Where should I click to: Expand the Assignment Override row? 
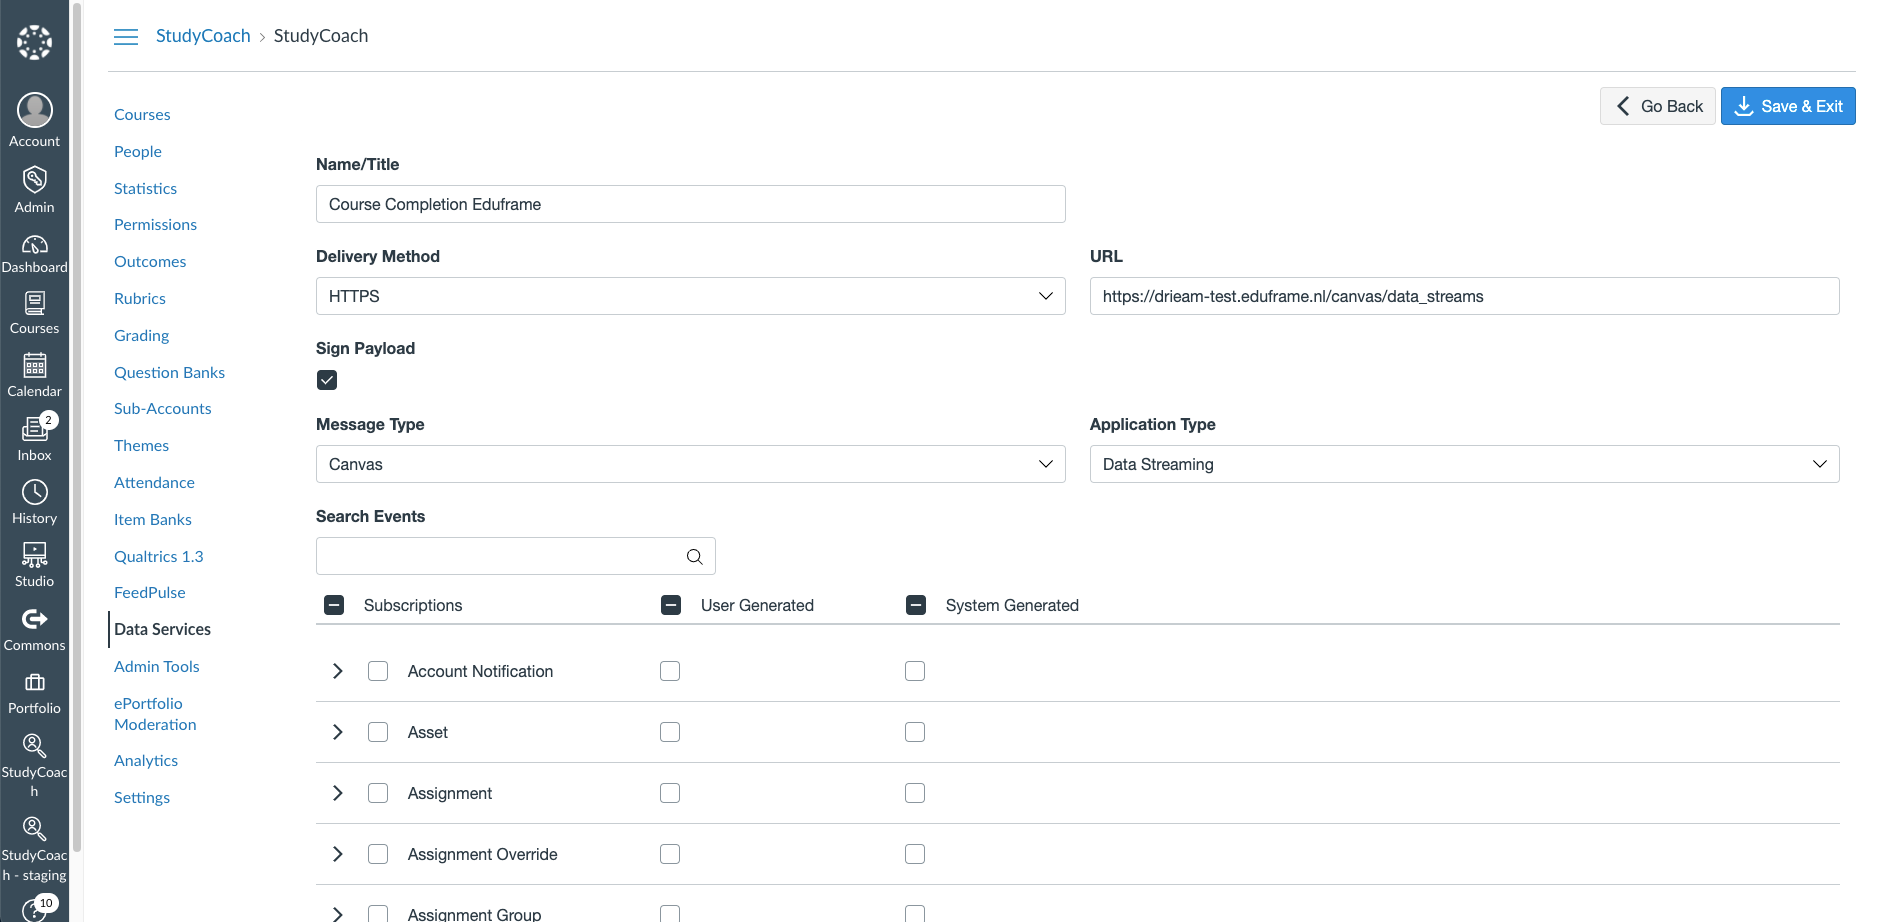click(x=337, y=854)
